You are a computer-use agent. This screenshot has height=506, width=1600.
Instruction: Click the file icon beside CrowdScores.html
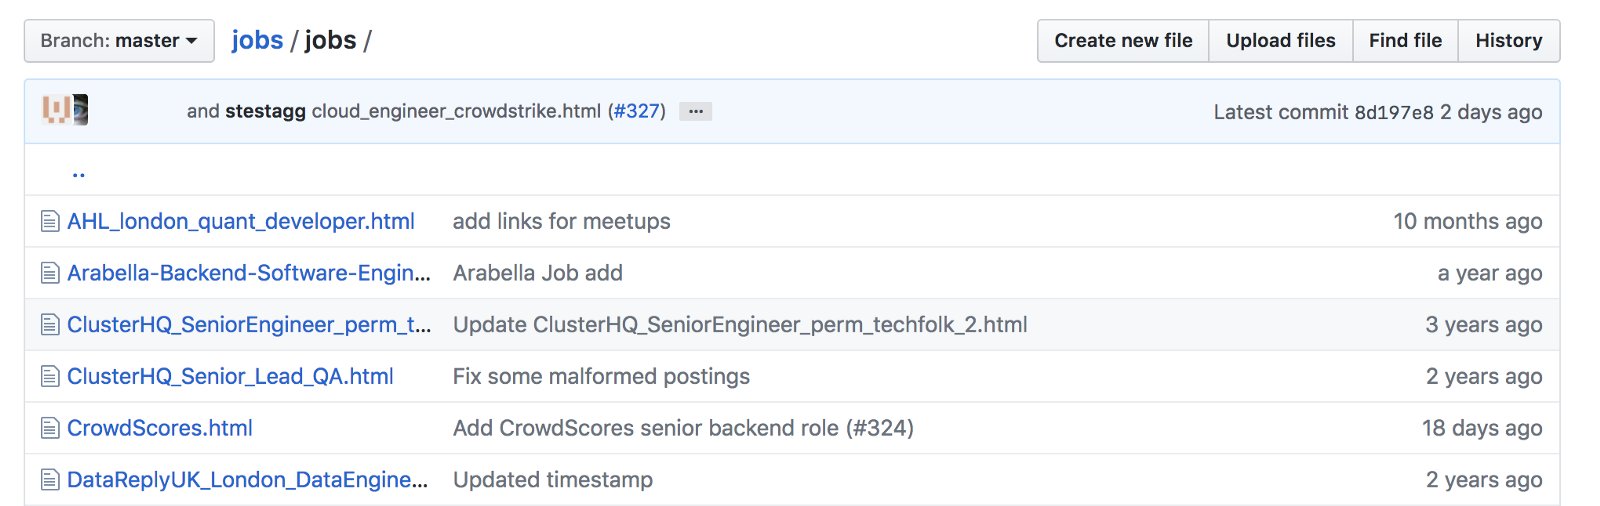click(x=50, y=429)
